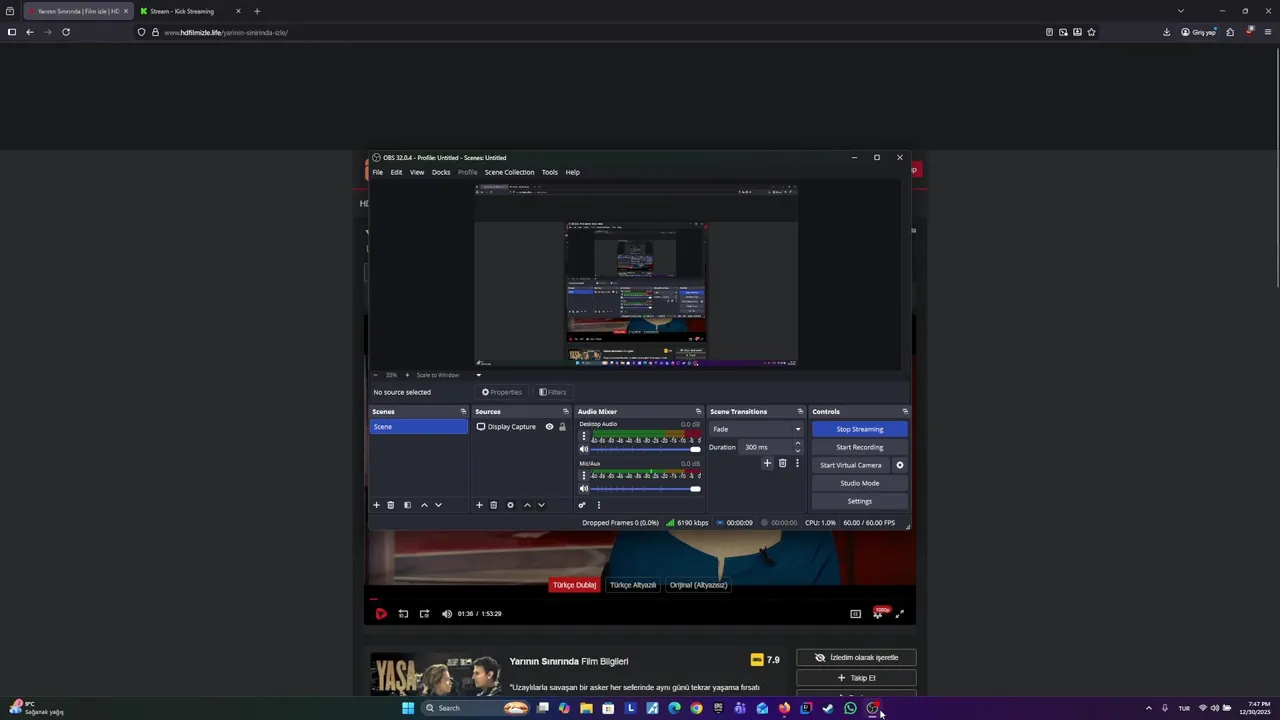
Task: Open the virtual camera settings gear
Action: [x=899, y=465]
